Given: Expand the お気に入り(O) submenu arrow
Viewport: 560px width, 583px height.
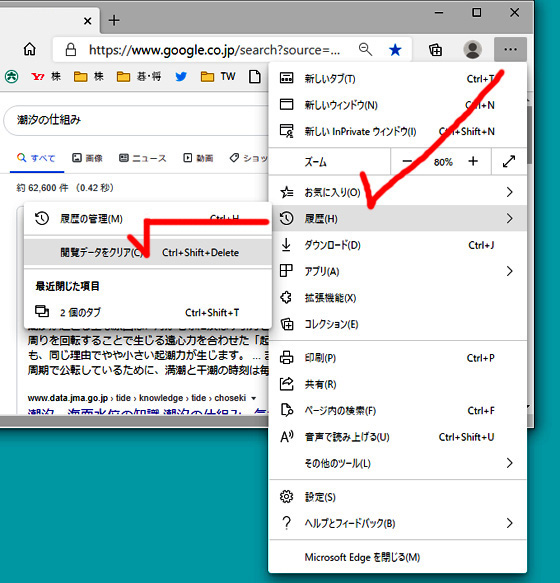Looking at the screenshot, I should pyautogui.click(x=509, y=192).
